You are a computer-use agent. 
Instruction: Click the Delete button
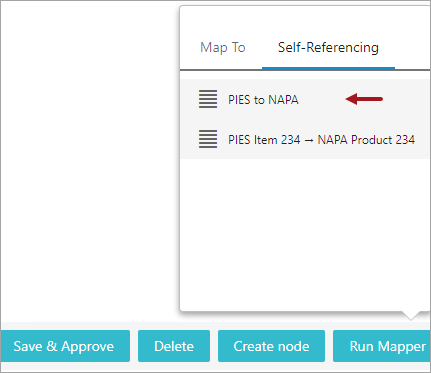click(x=174, y=346)
